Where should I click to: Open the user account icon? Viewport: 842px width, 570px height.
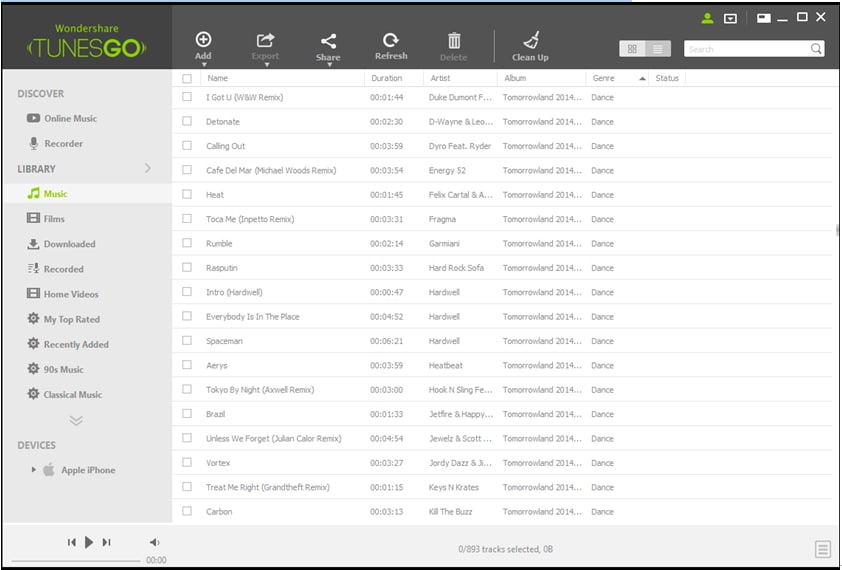(707, 18)
